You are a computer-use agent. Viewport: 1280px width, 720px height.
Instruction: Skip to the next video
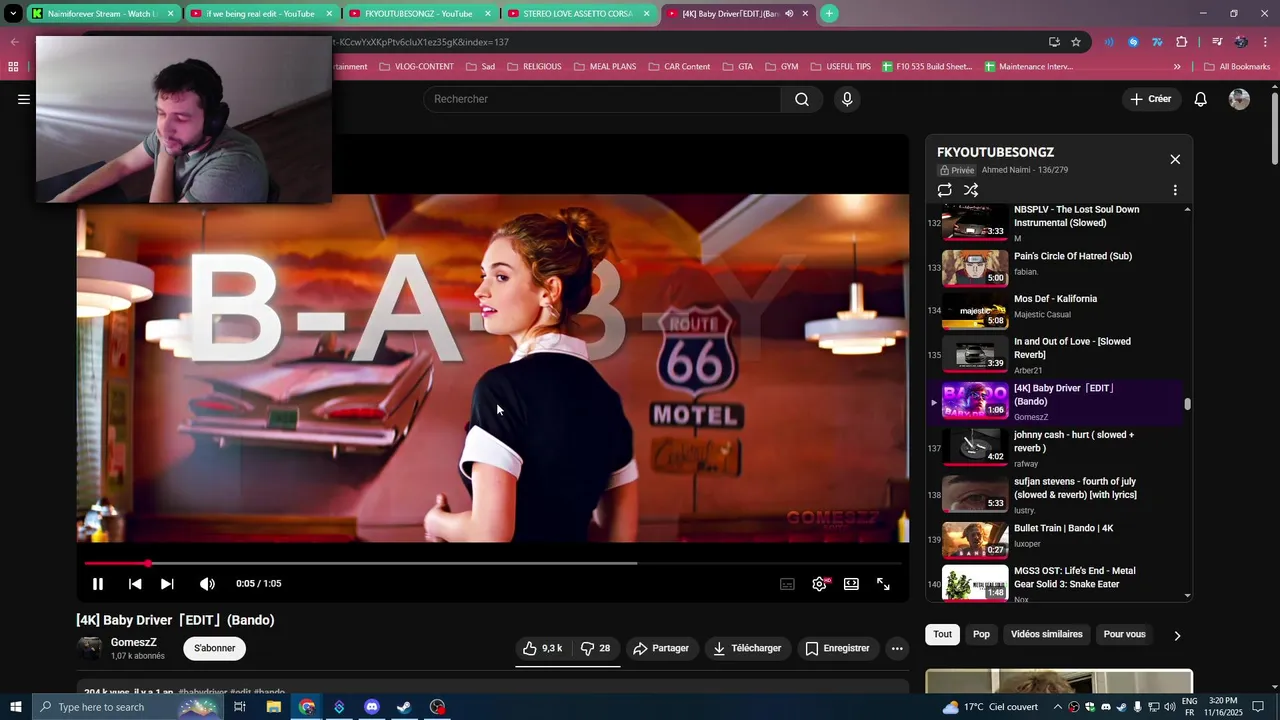coord(167,584)
